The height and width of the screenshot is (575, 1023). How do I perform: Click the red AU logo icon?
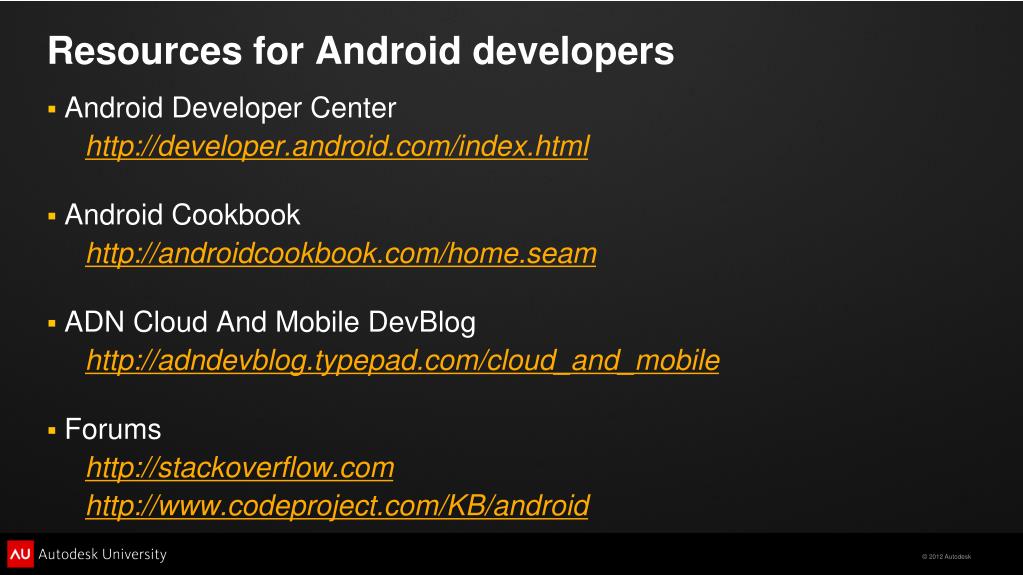tap(20, 554)
